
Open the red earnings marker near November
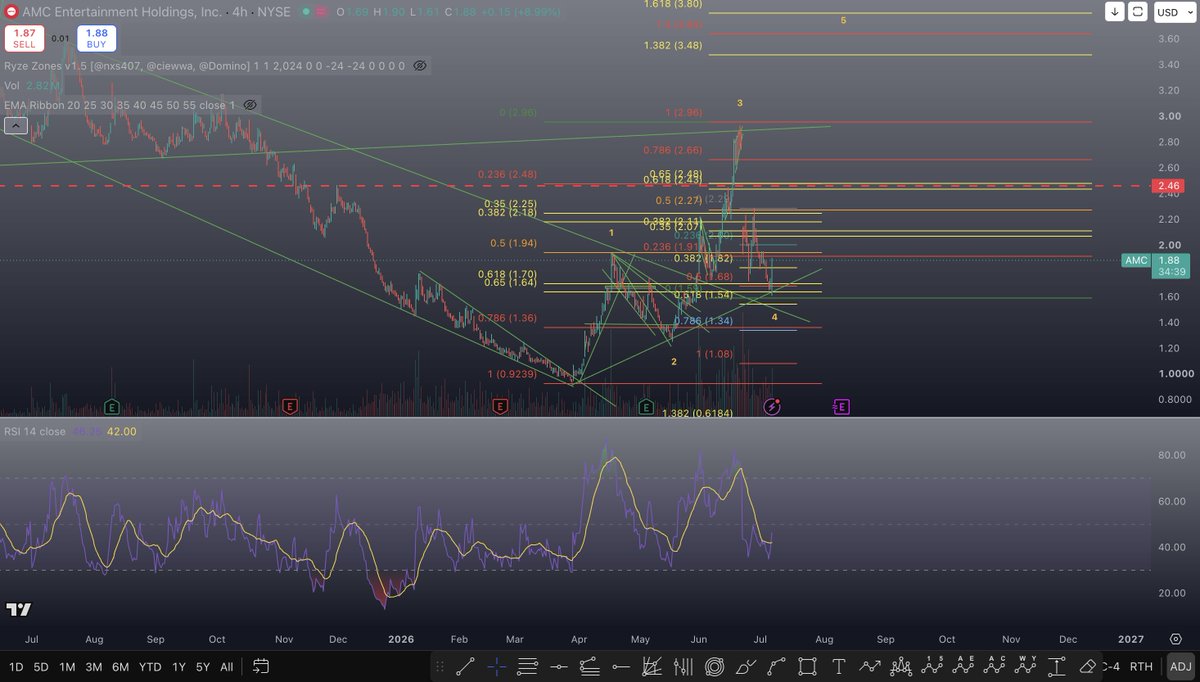[290, 407]
